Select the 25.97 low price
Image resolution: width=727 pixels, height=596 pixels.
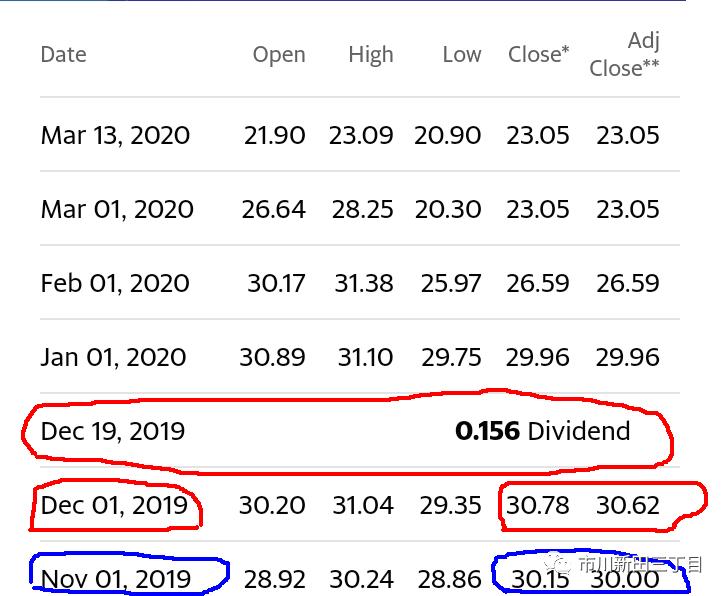451,283
